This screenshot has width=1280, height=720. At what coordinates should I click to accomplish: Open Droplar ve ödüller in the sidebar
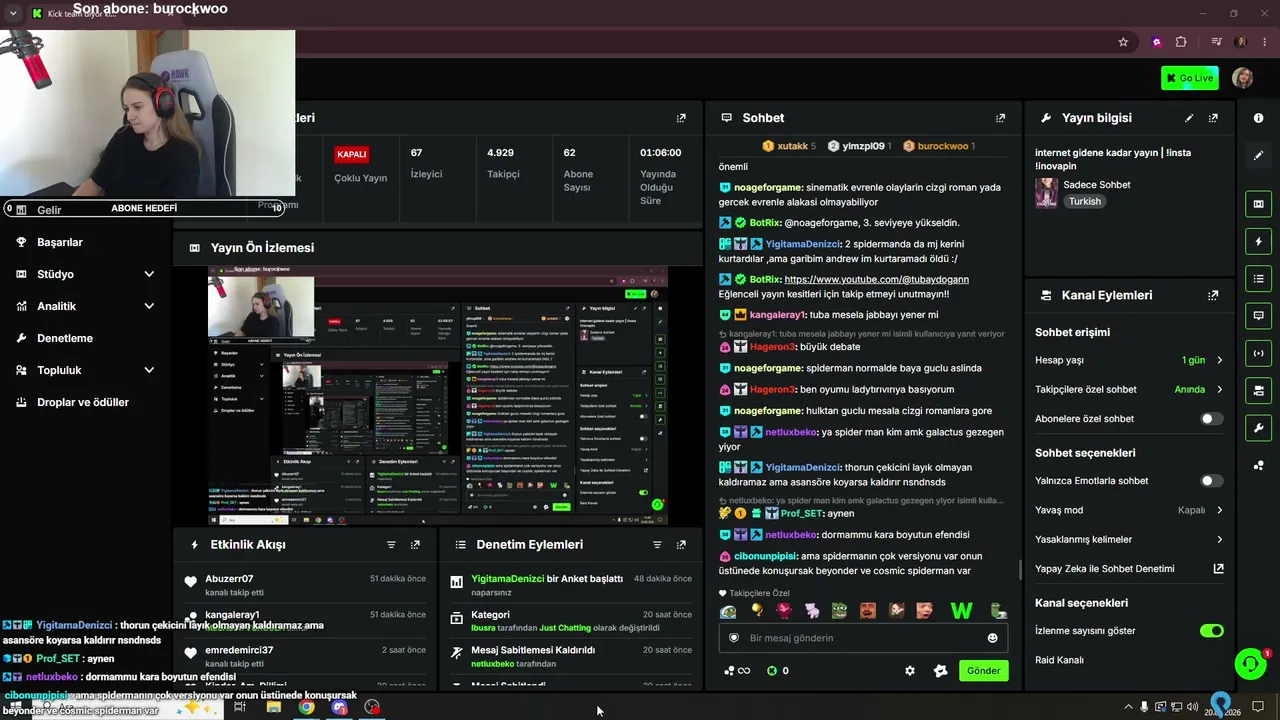click(x=85, y=402)
